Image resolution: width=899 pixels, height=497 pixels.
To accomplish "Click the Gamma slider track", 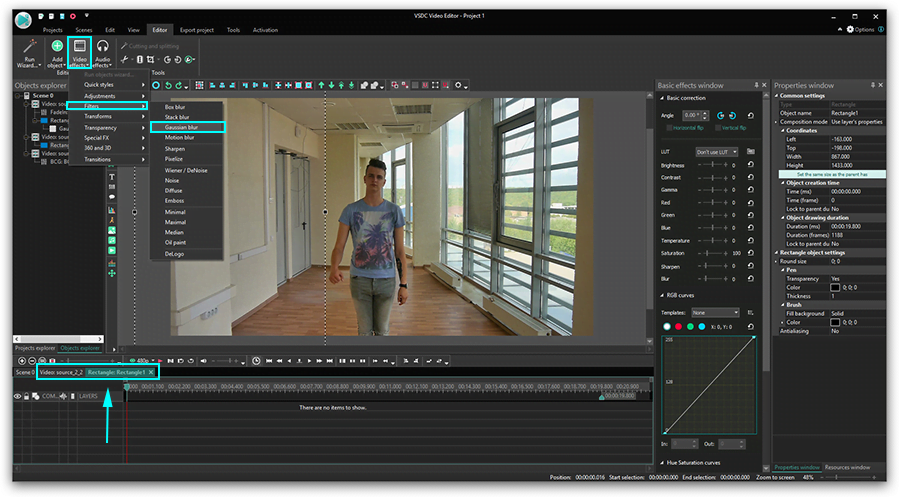I will (x=712, y=190).
